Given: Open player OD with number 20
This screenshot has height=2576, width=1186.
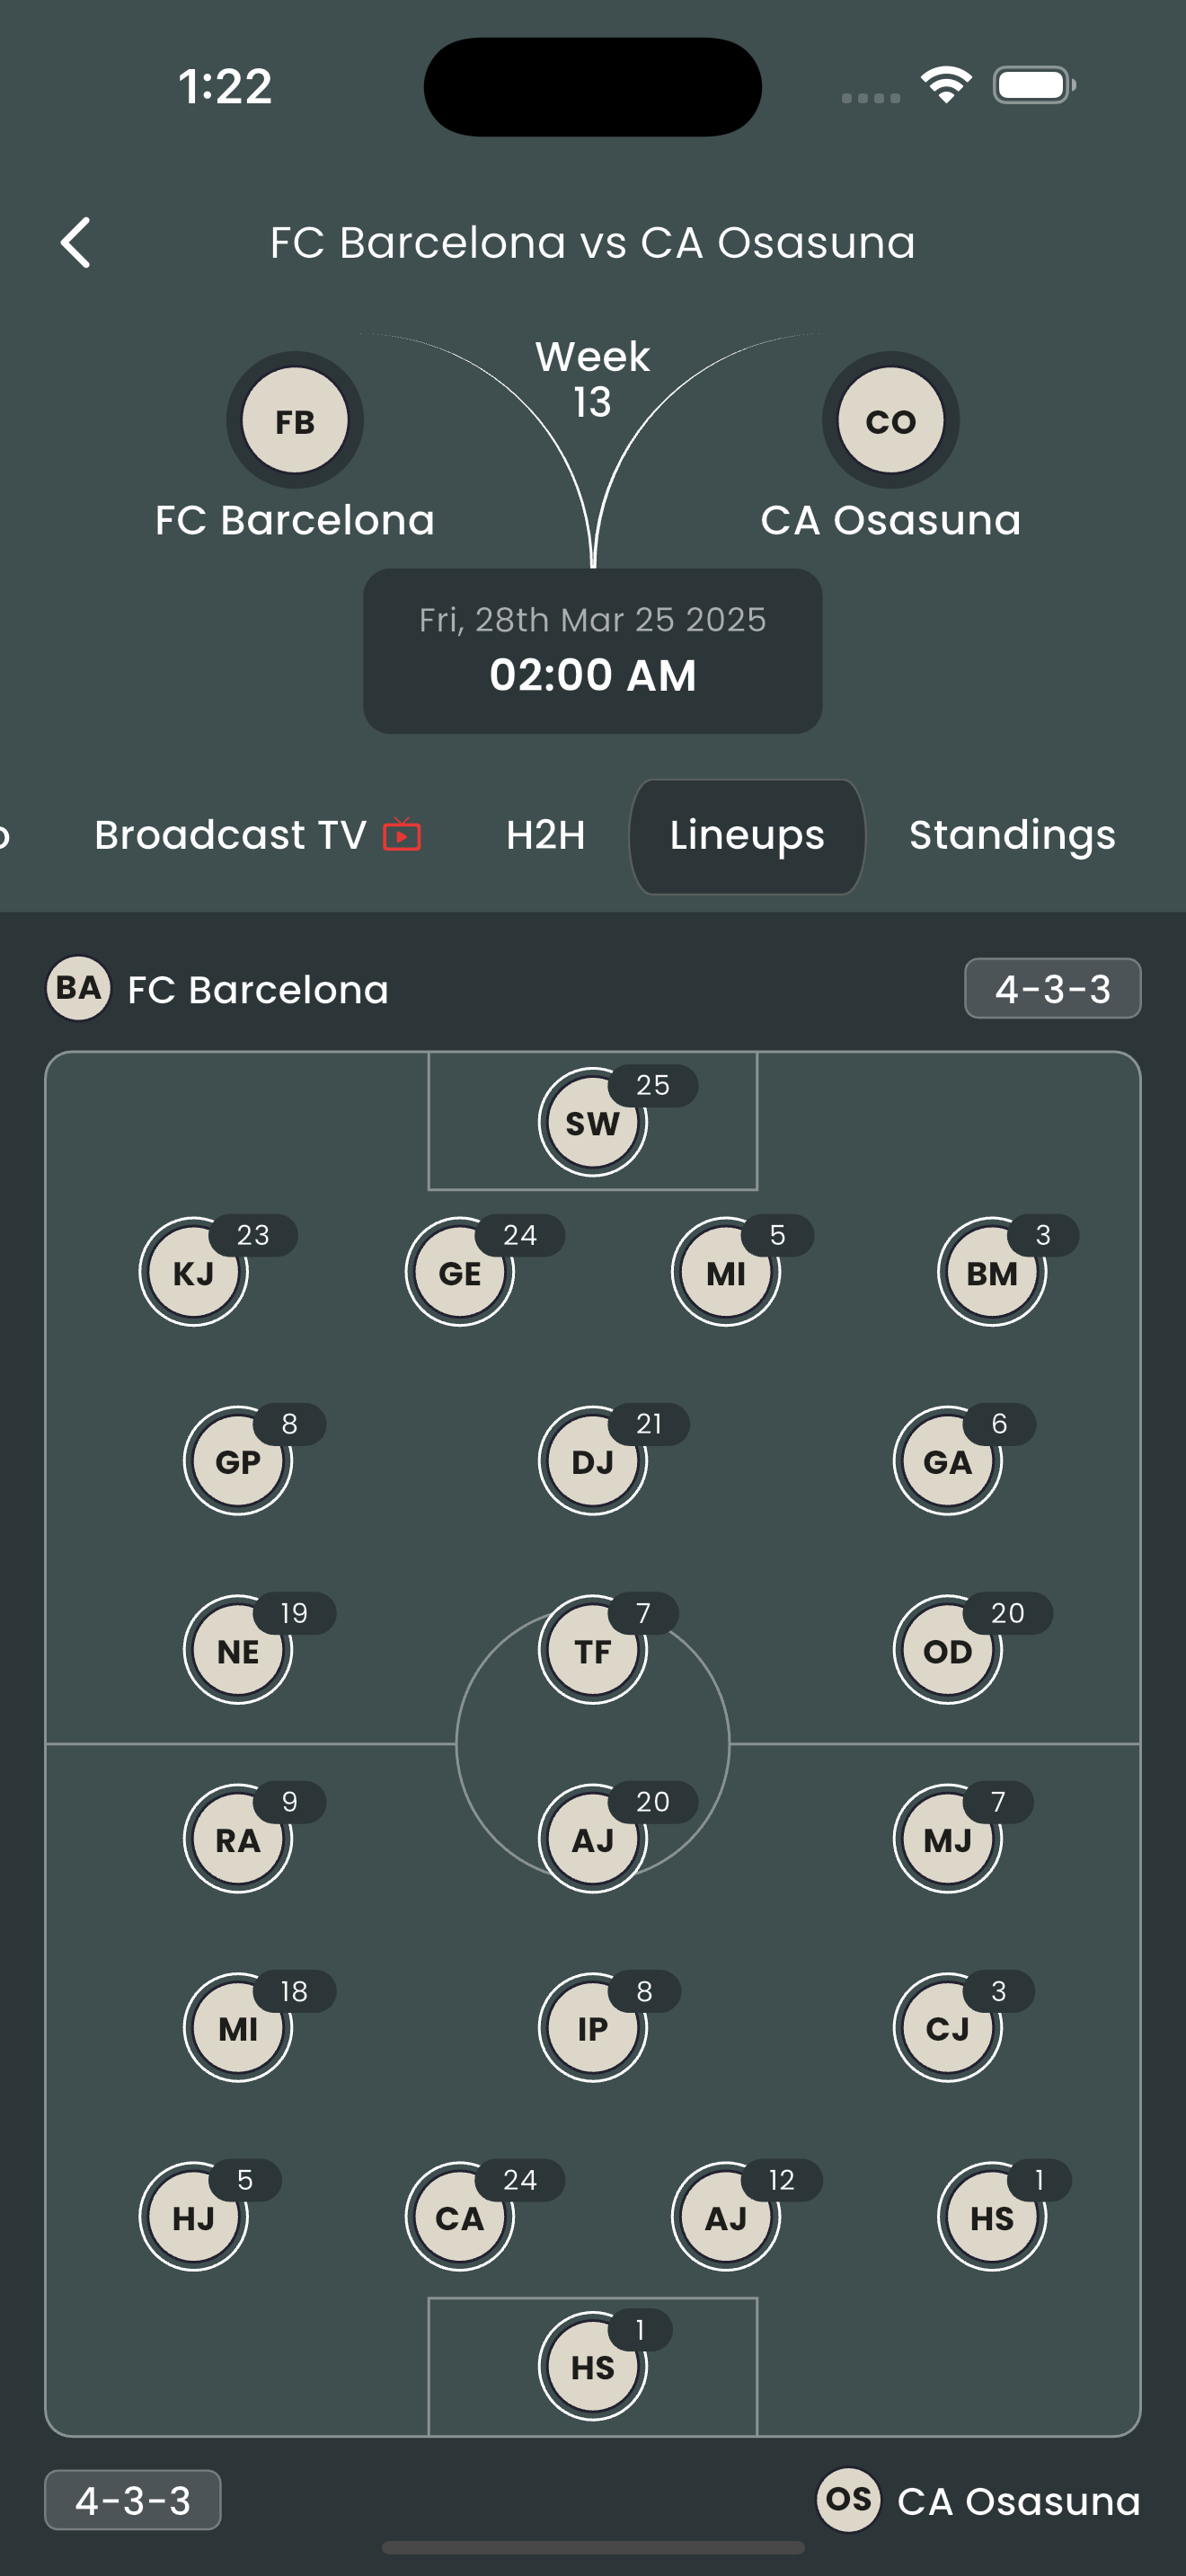Looking at the screenshot, I should [948, 1650].
